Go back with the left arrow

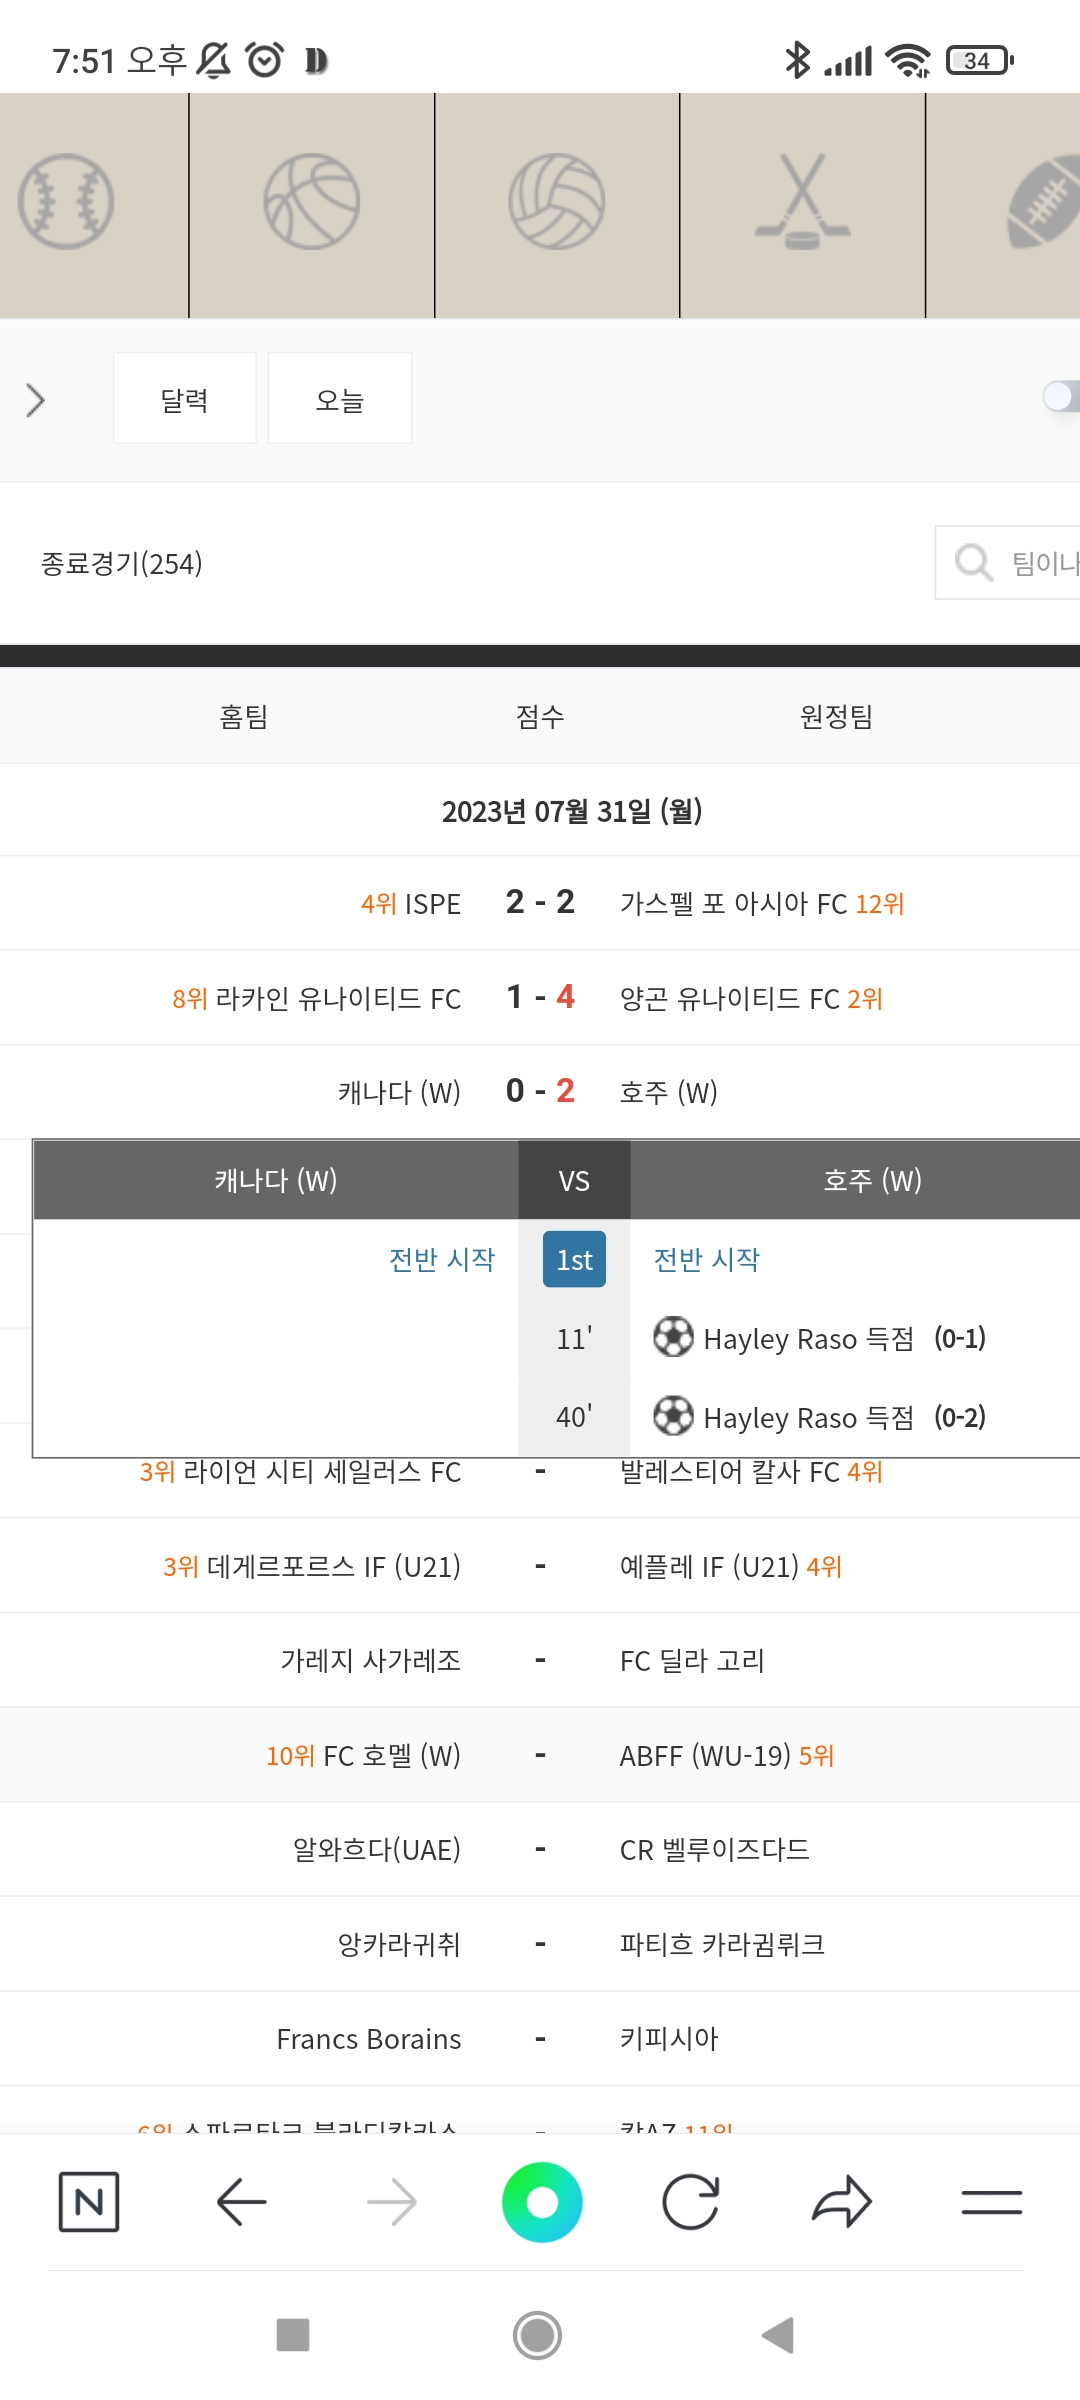[x=241, y=2201]
